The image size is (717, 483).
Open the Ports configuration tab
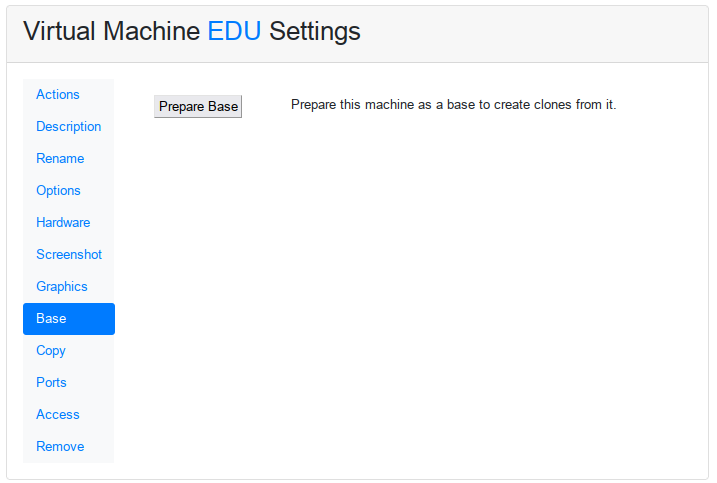pos(69,383)
